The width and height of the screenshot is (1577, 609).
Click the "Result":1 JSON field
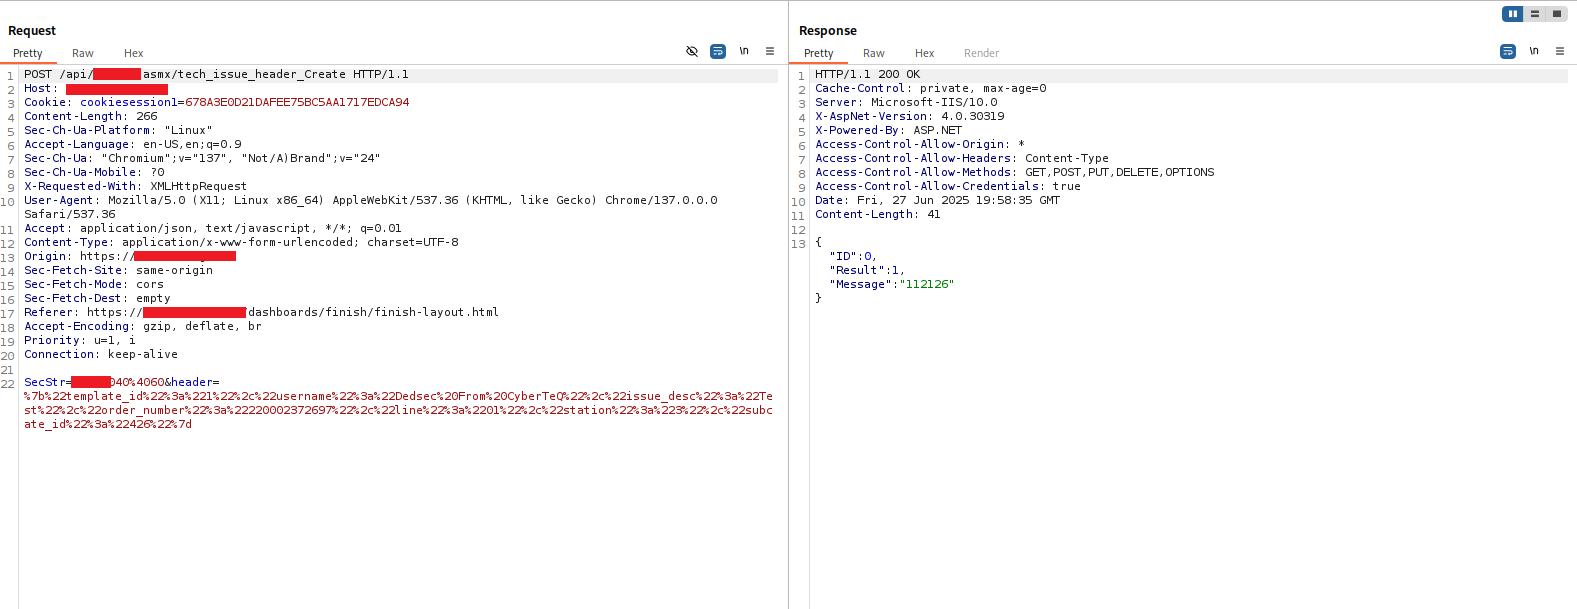(x=866, y=270)
